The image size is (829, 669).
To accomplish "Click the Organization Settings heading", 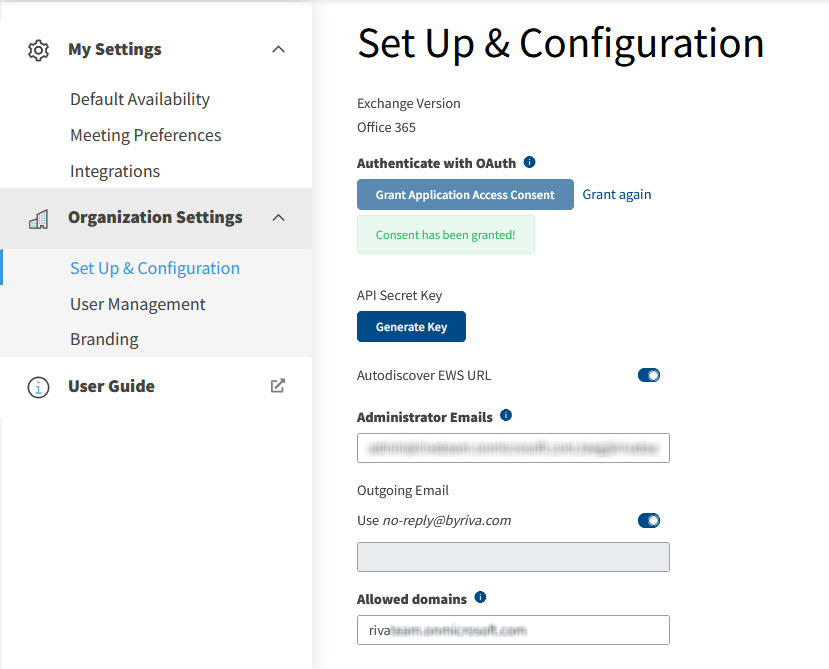I will click(155, 217).
